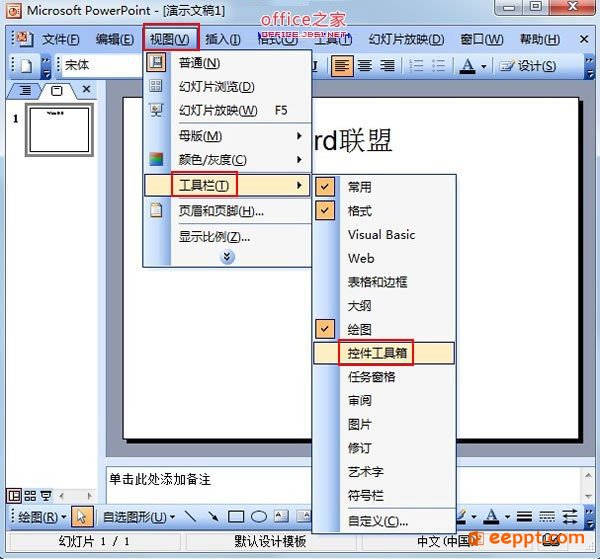Expand the 母版(M) submenu
Screen dimensions: 600x559
[x=227, y=136]
